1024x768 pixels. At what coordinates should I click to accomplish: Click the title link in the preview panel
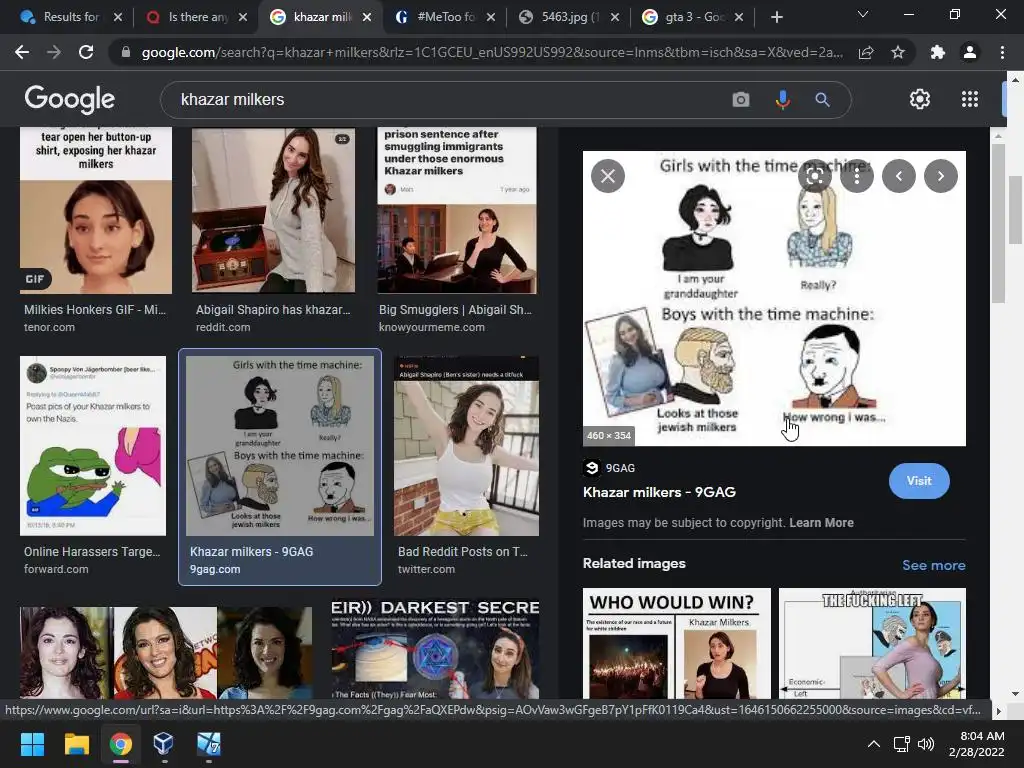pyautogui.click(x=659, y=492)
